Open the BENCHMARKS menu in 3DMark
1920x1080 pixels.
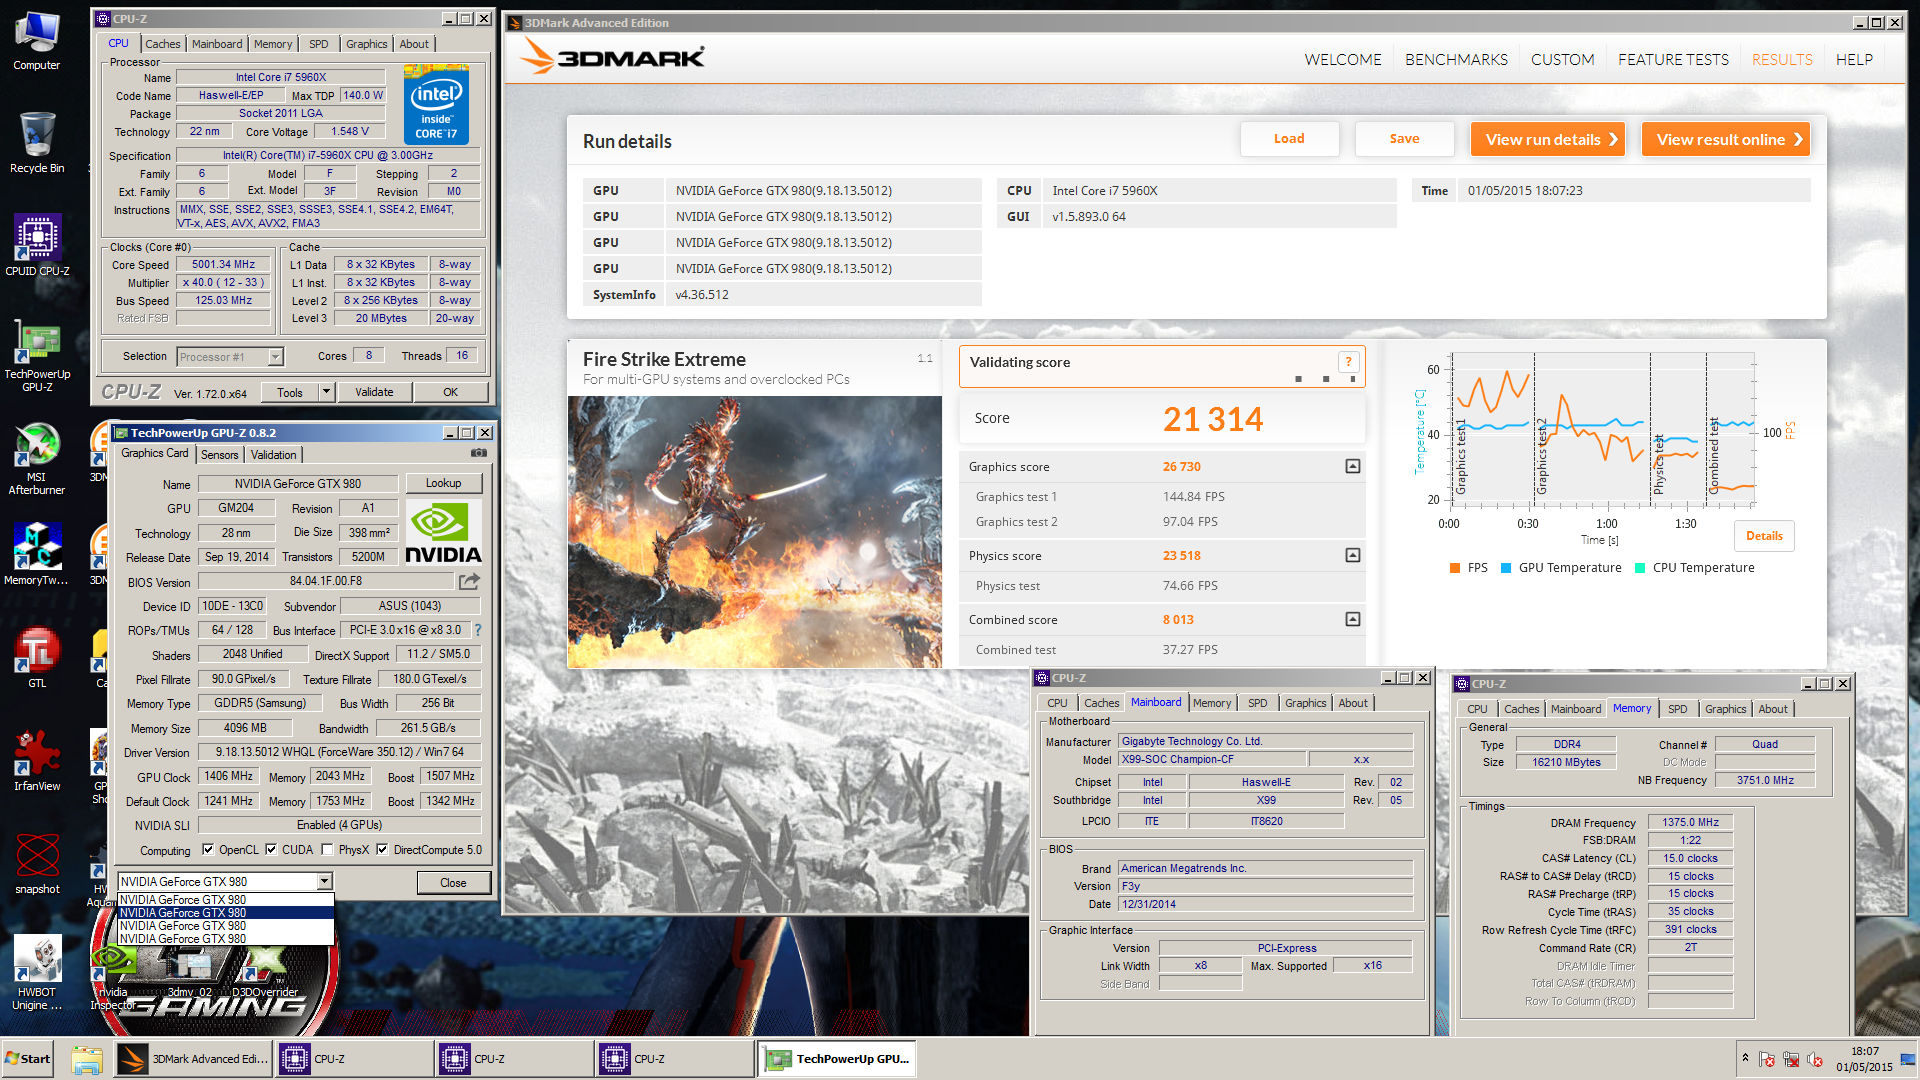[1455, 60]
